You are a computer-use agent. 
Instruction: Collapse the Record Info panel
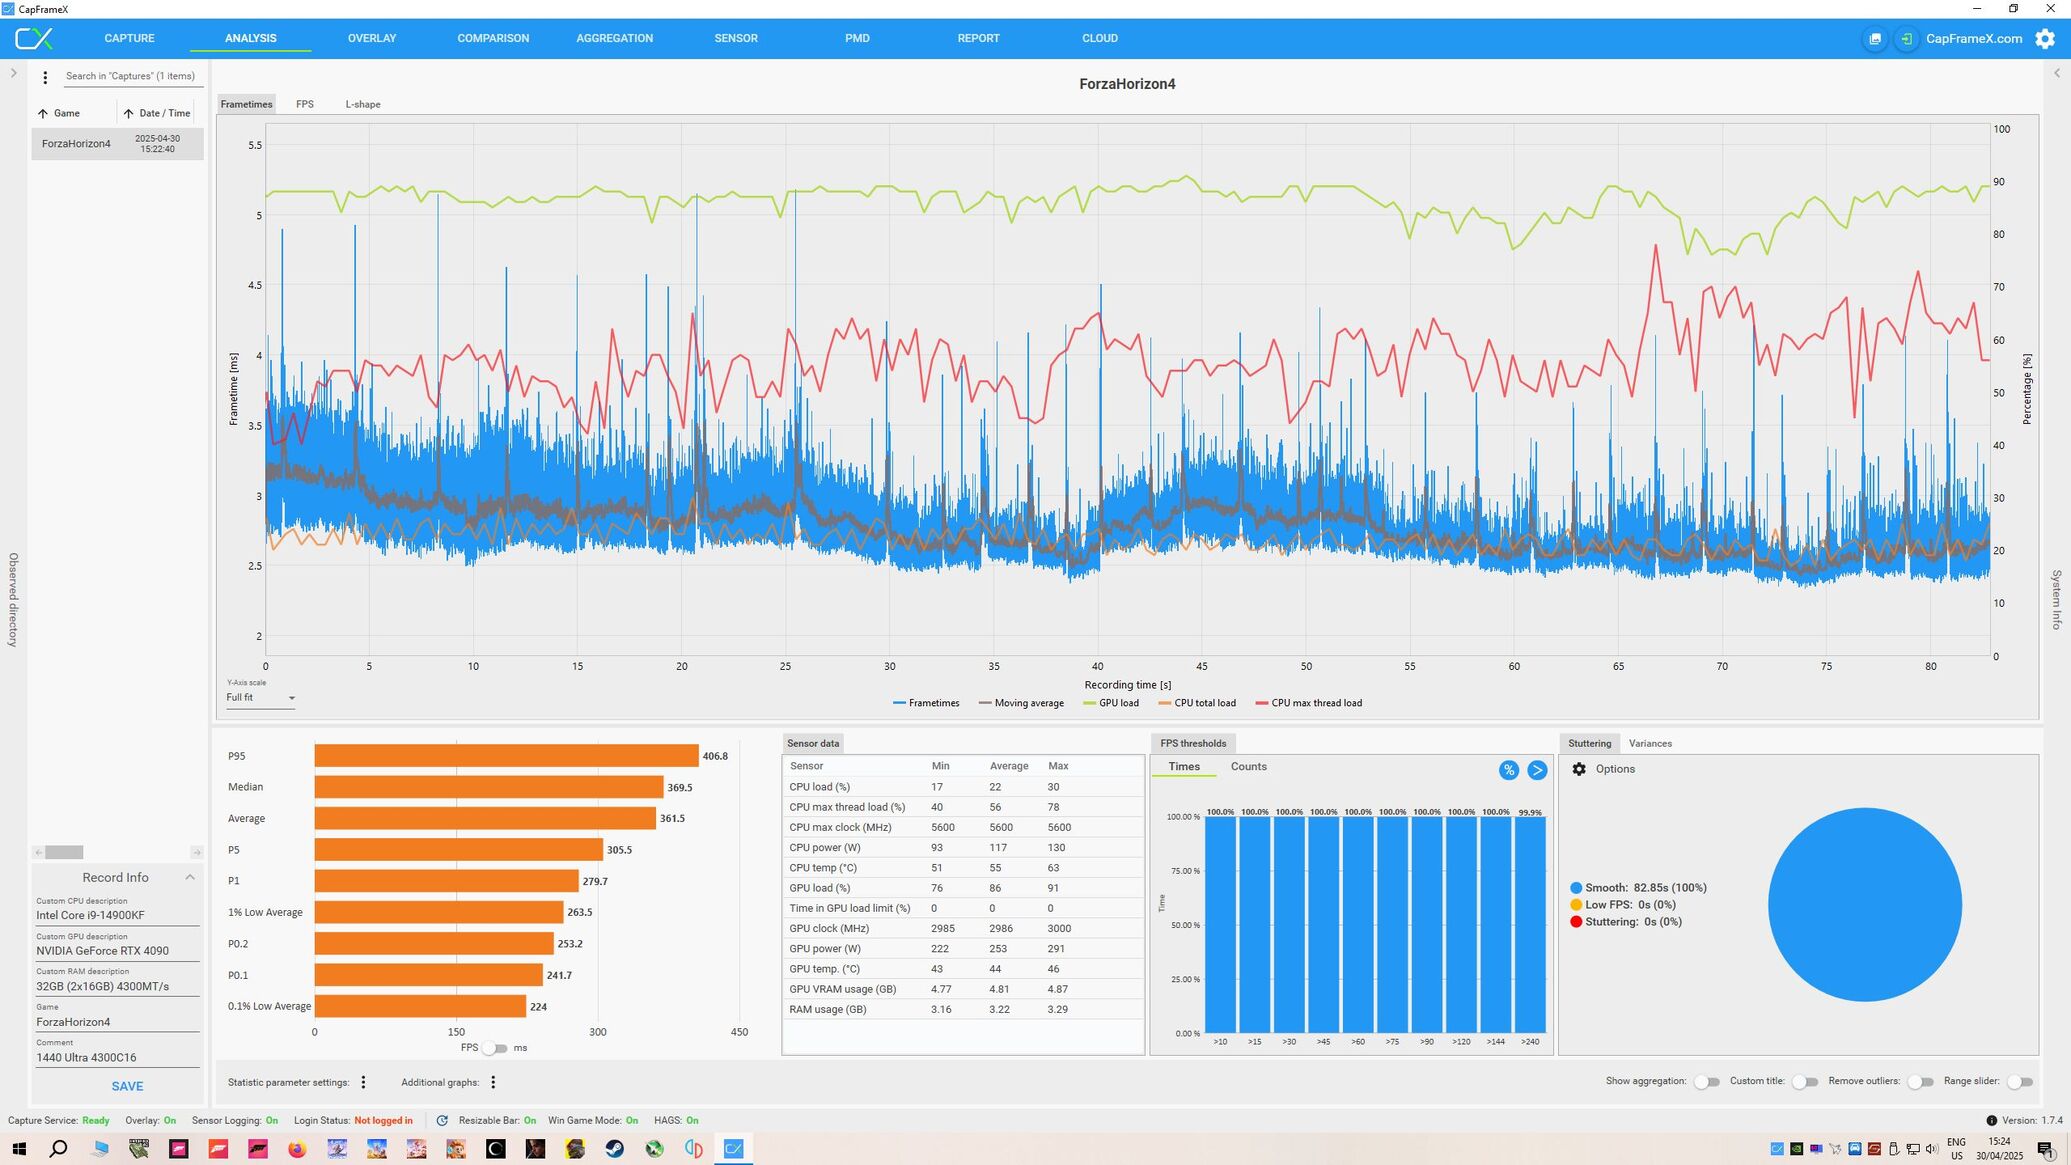point(190,877)
